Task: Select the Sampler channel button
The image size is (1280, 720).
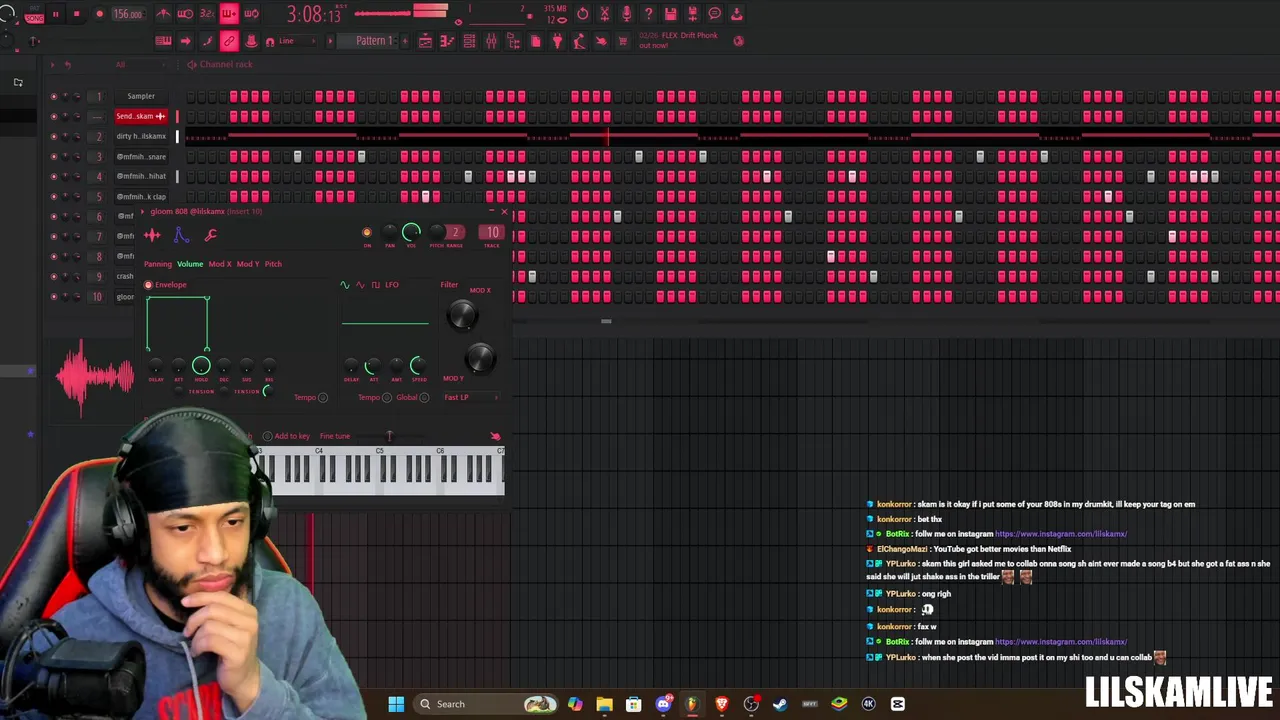Action: click(x=141, y=96)
